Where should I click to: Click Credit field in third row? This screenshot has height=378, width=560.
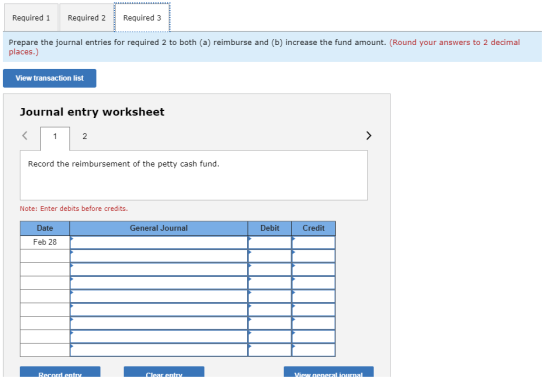click(314, 269)
